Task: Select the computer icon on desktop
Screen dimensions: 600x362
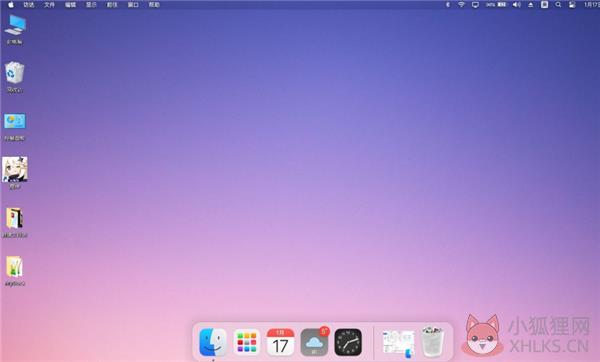Action: click(x=15, y=29)
